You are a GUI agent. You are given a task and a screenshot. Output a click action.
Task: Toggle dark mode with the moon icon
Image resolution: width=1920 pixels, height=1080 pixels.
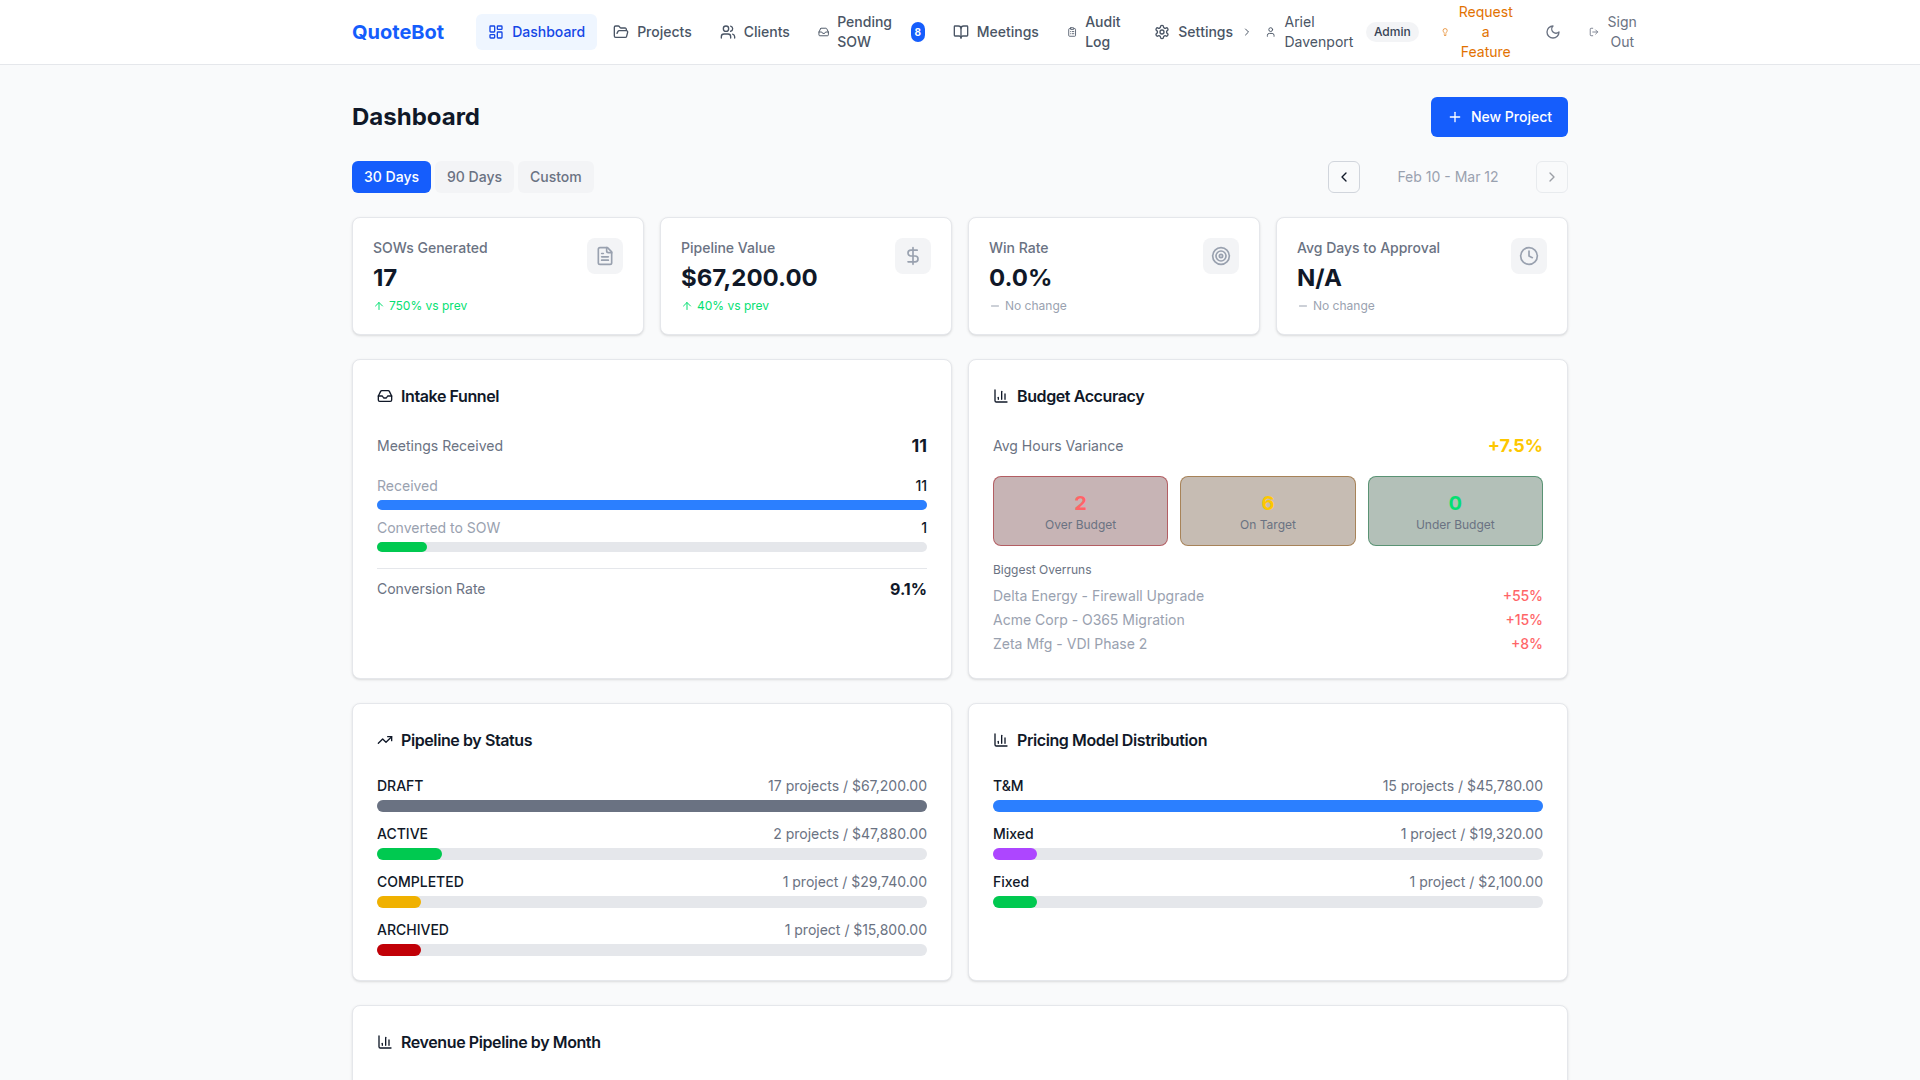(x=1553, y=32)
